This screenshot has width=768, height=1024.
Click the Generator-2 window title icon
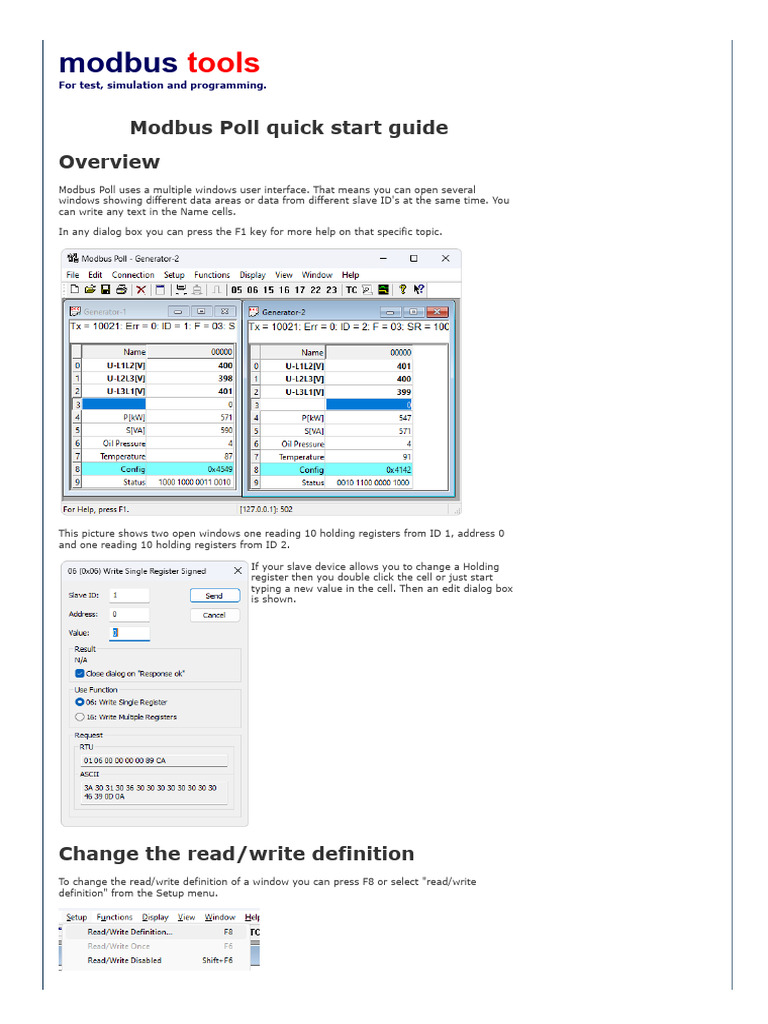coord(254,312)
